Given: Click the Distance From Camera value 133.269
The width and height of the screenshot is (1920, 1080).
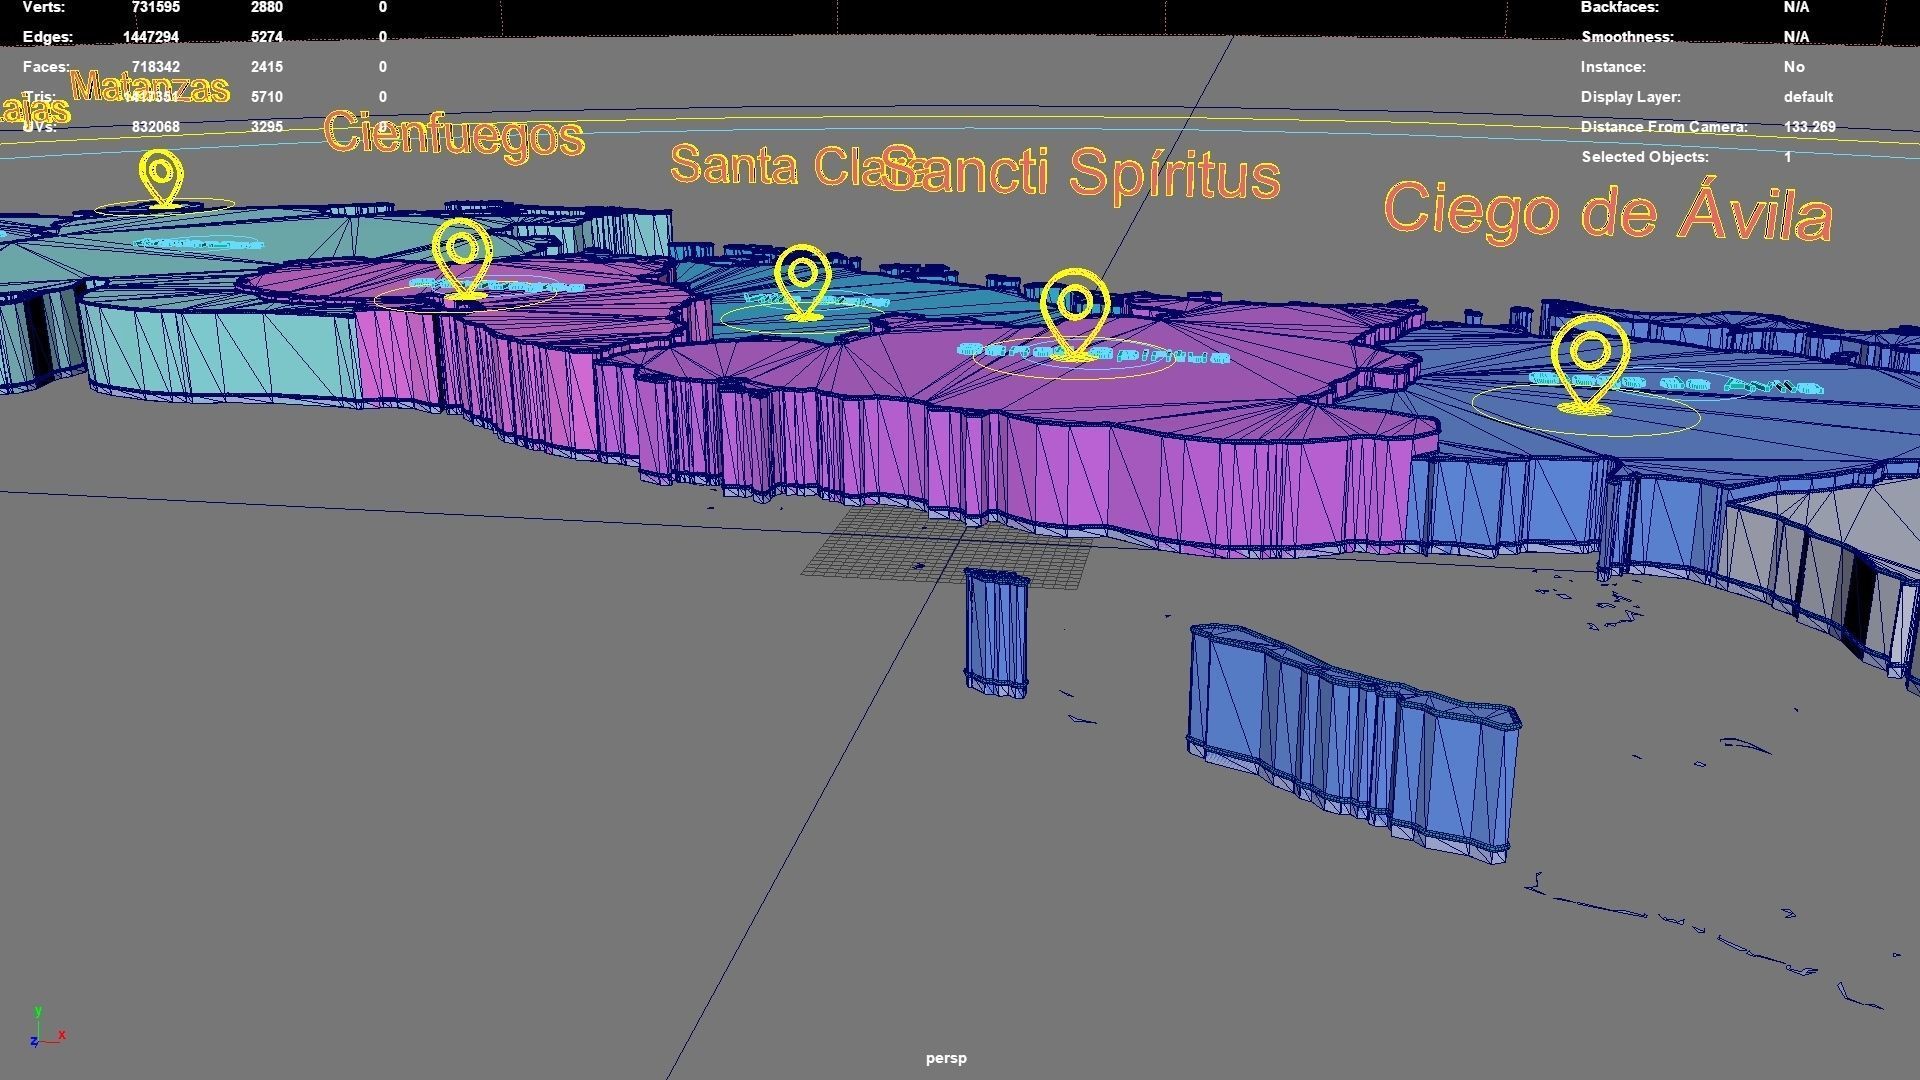Looking at the screenshot, I should click(1809, 127).
